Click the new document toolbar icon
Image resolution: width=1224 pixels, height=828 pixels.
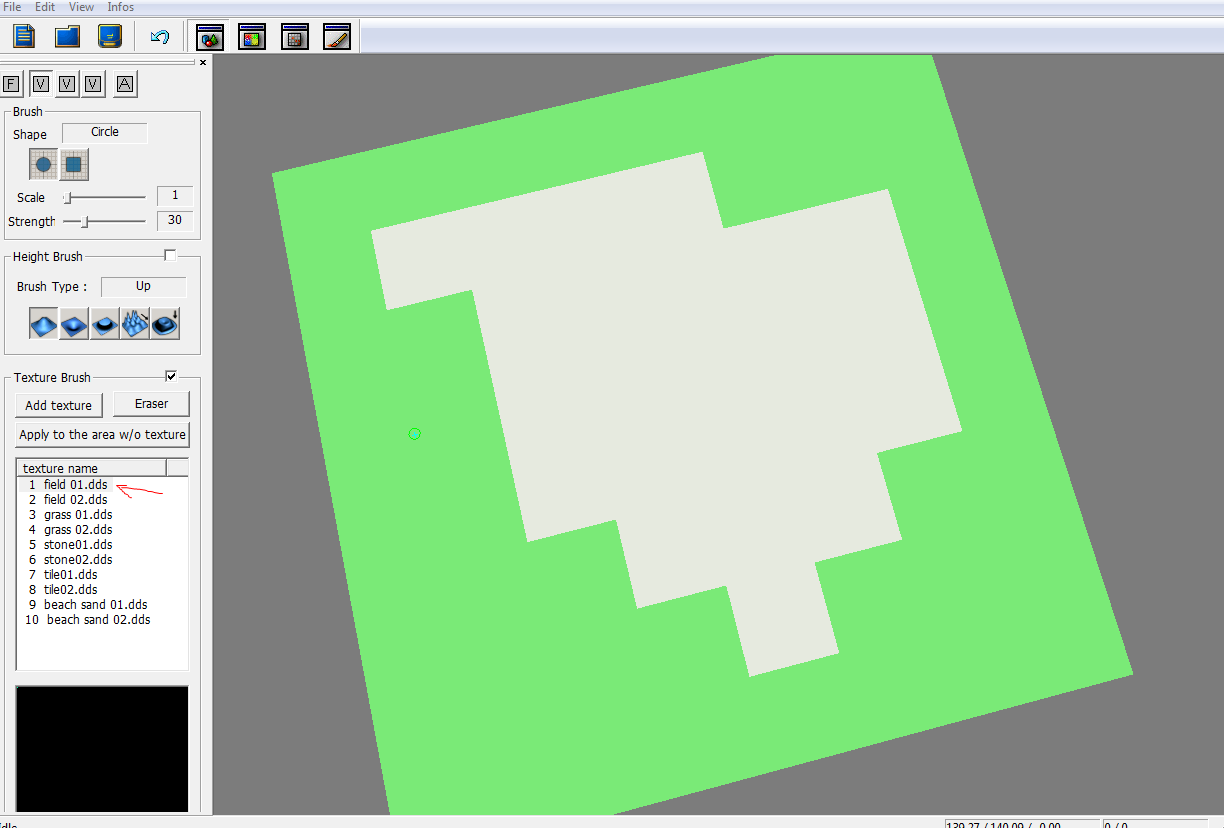pyautogui.click(x=24, y=37)
